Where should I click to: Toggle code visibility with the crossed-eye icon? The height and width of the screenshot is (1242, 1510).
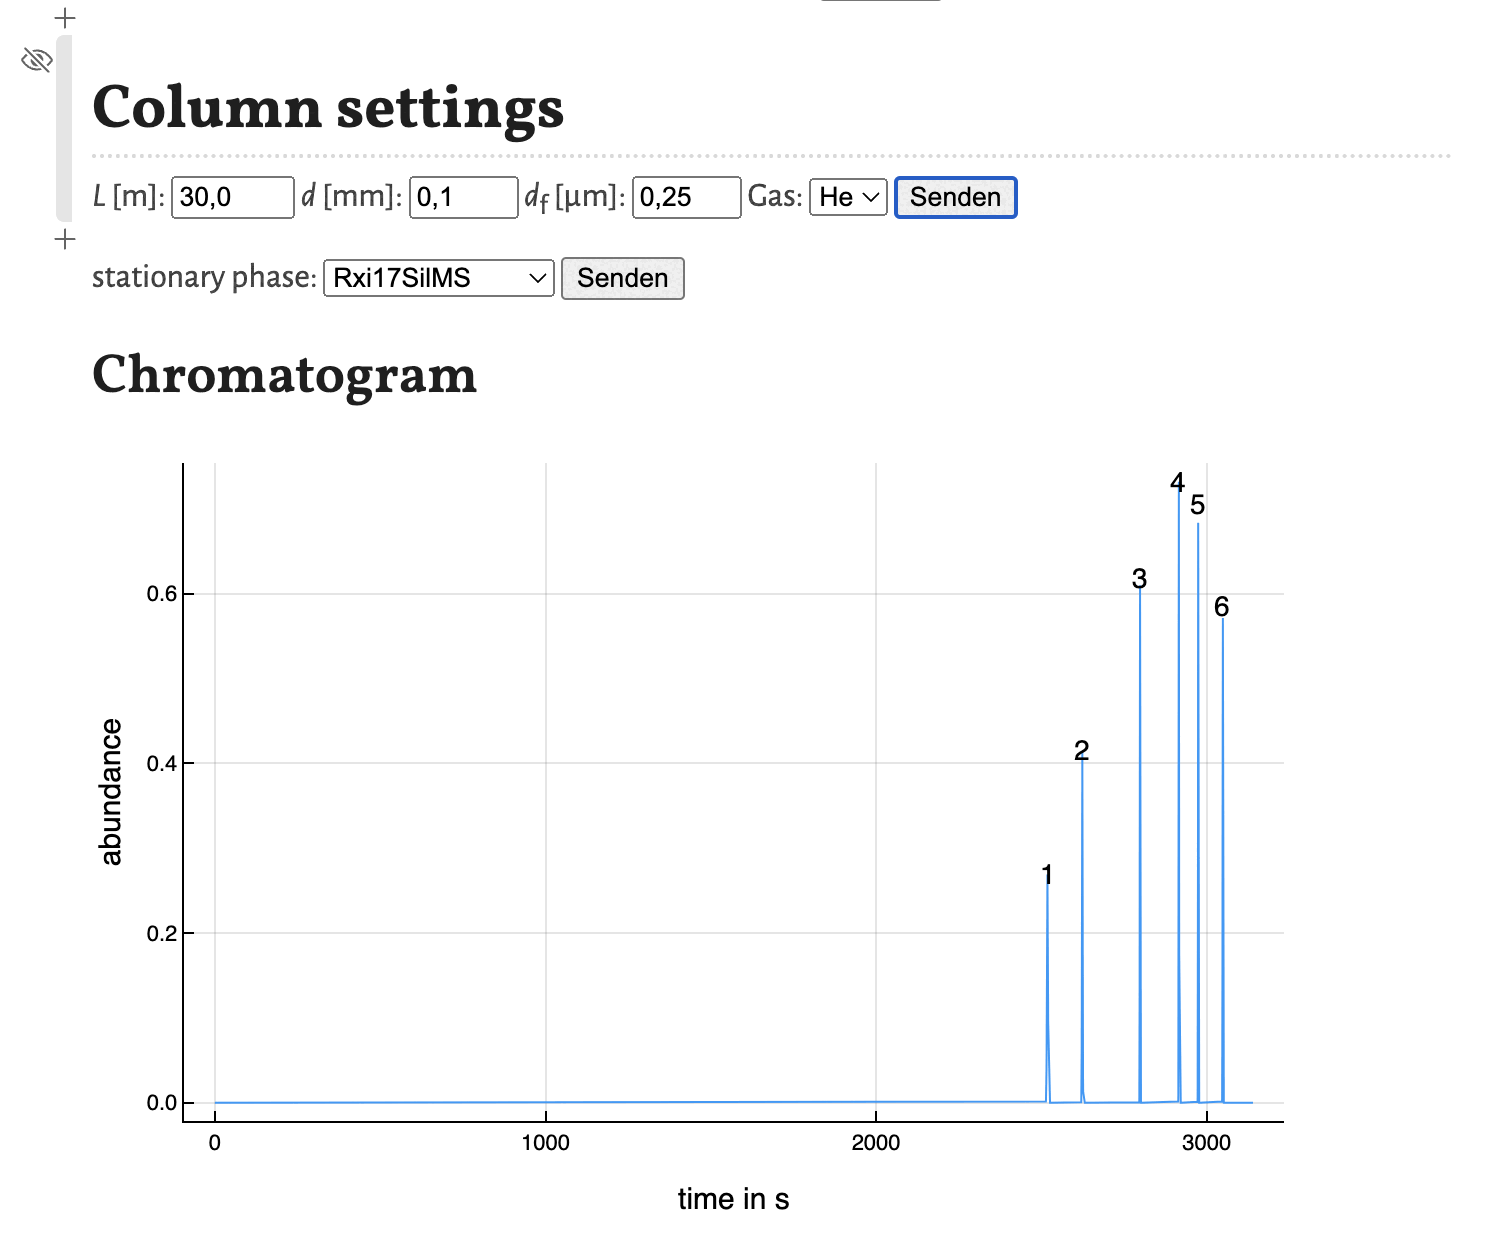coord(36,61)
